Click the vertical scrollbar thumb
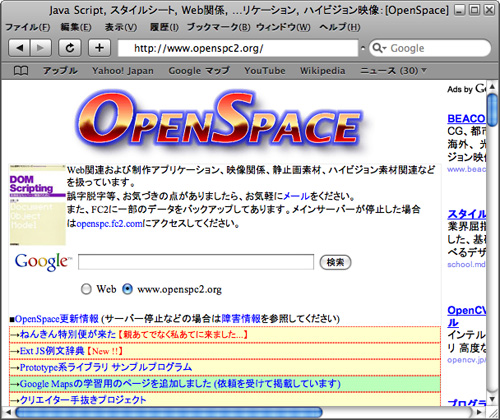500x420 pixels. (492, 109)
